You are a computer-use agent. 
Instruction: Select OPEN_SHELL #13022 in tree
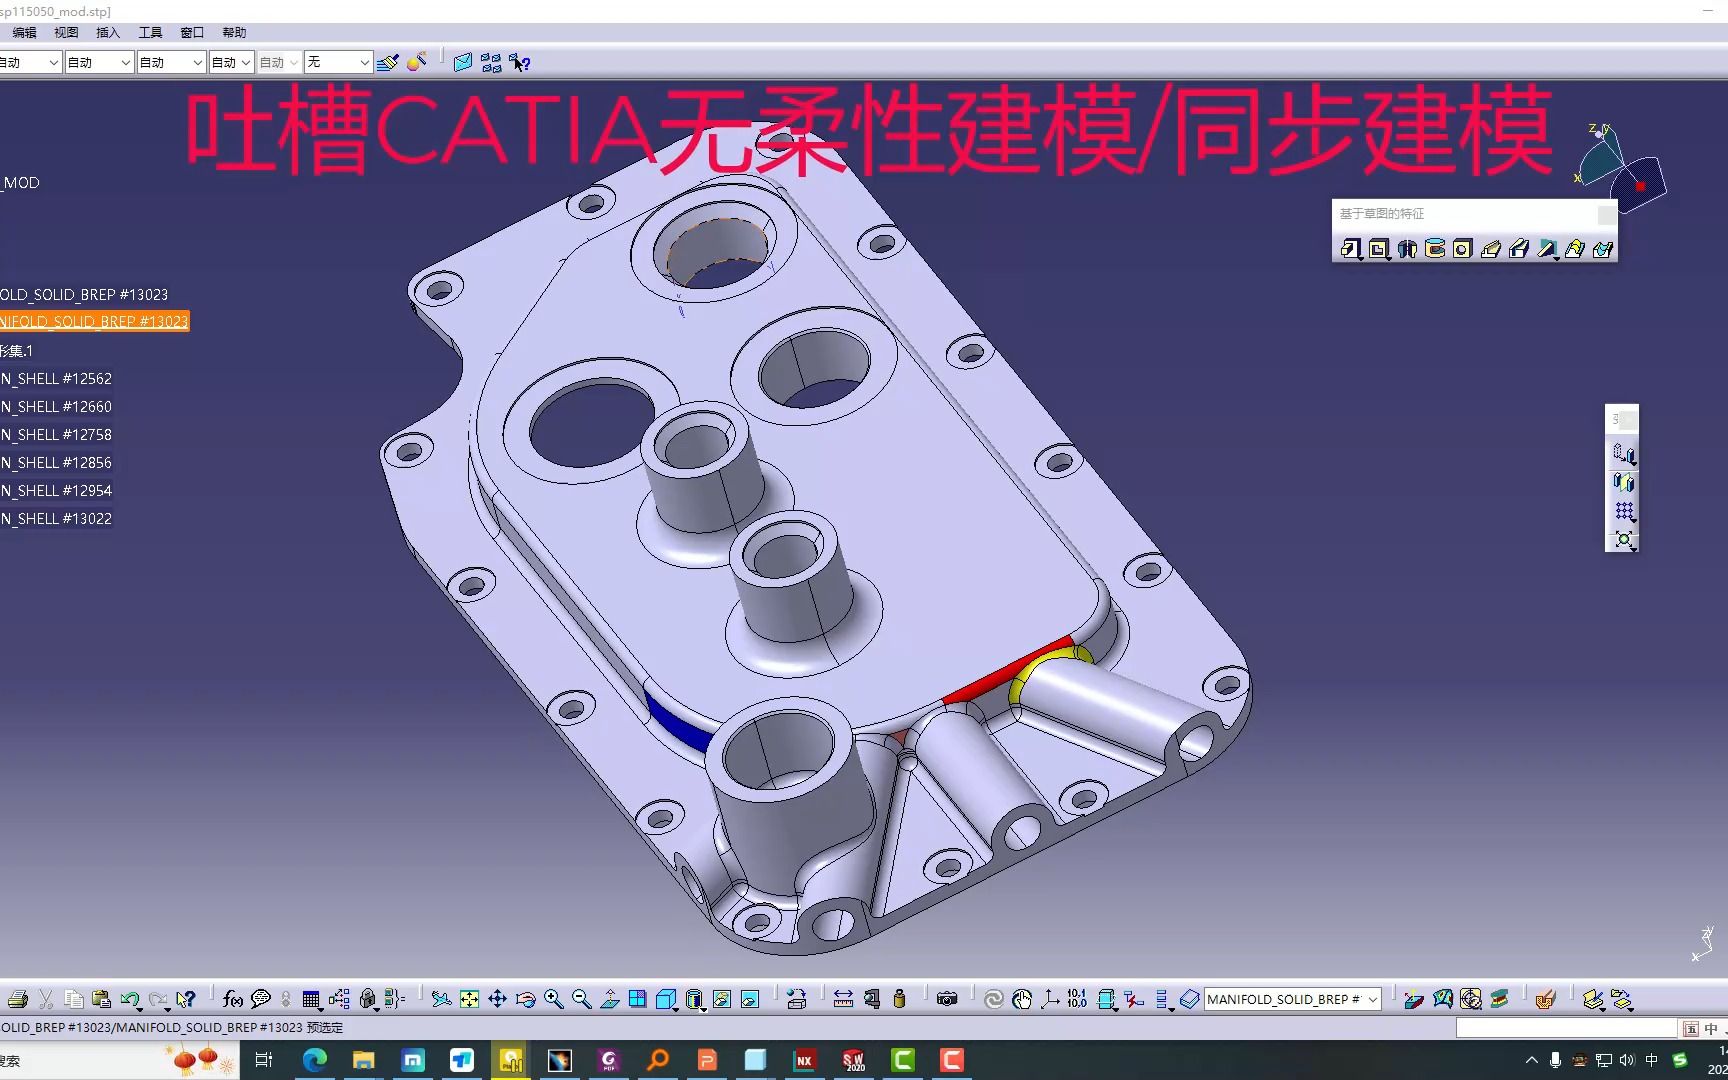pyautogui.click(x=56, y=519)
